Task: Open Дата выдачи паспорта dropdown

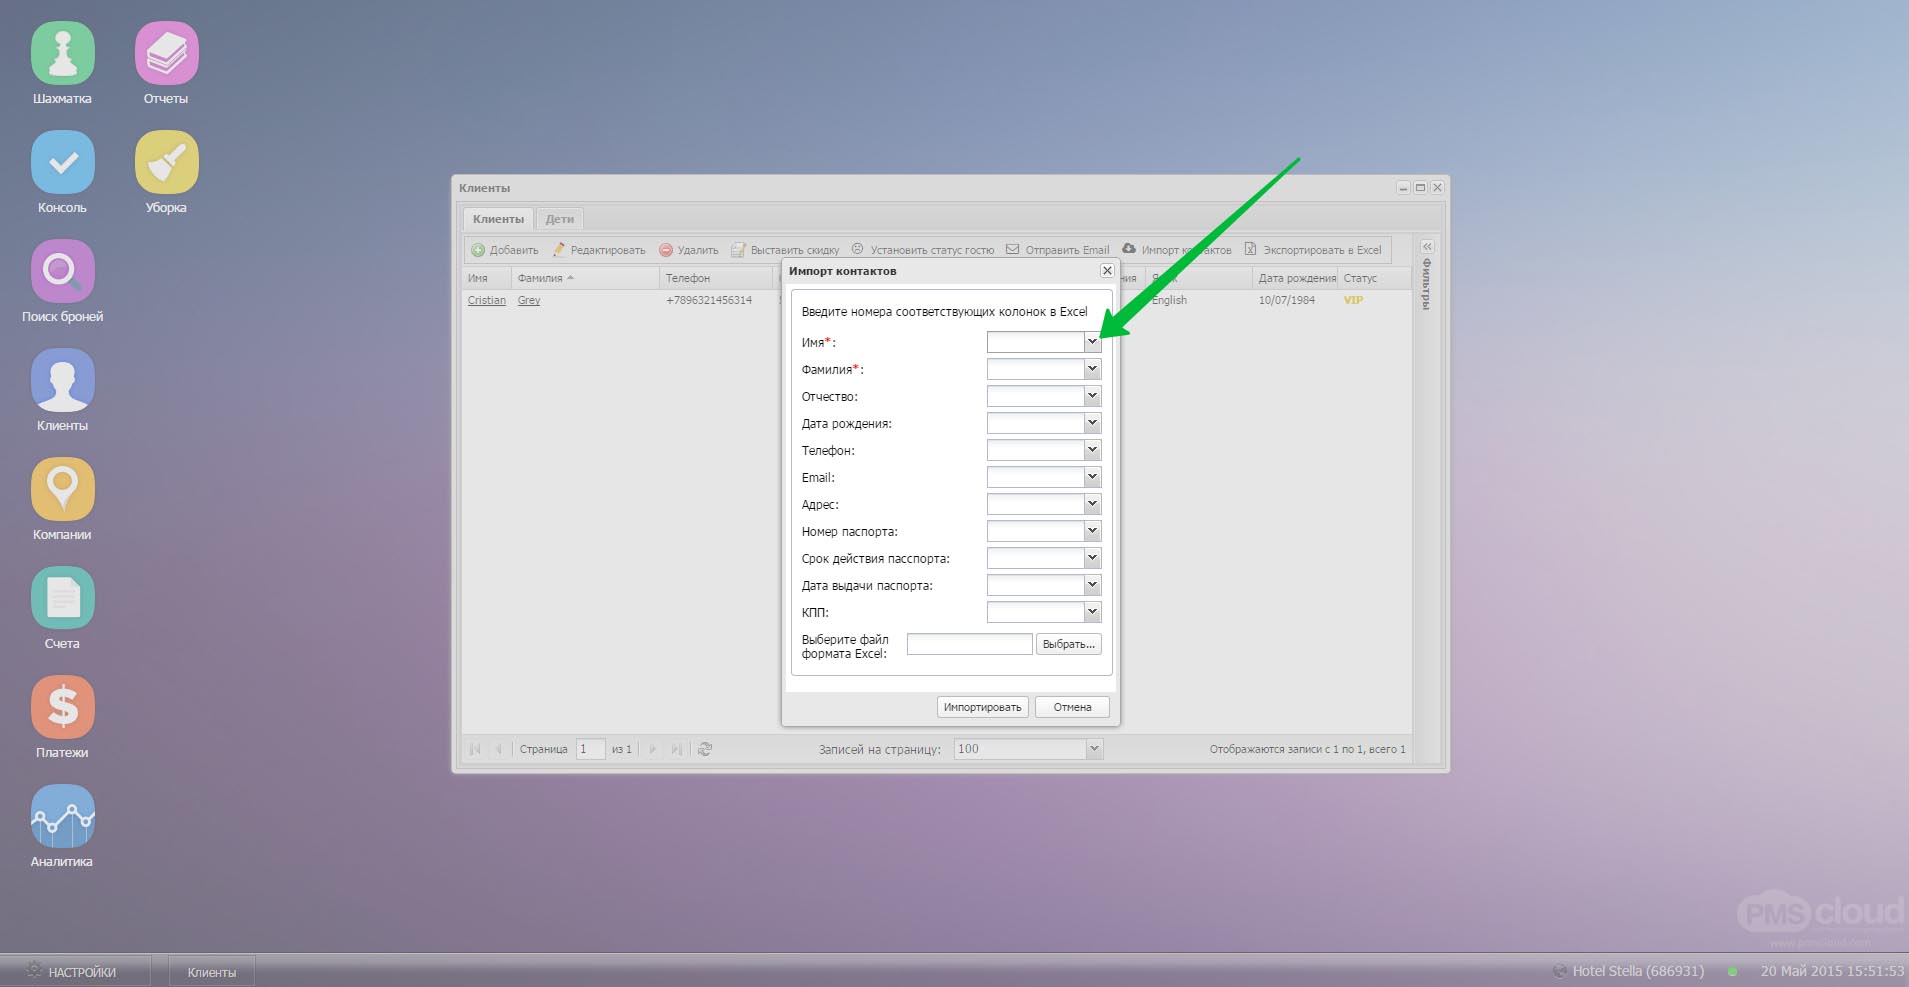Action: pyautogui.click(x=1092, y=585)
